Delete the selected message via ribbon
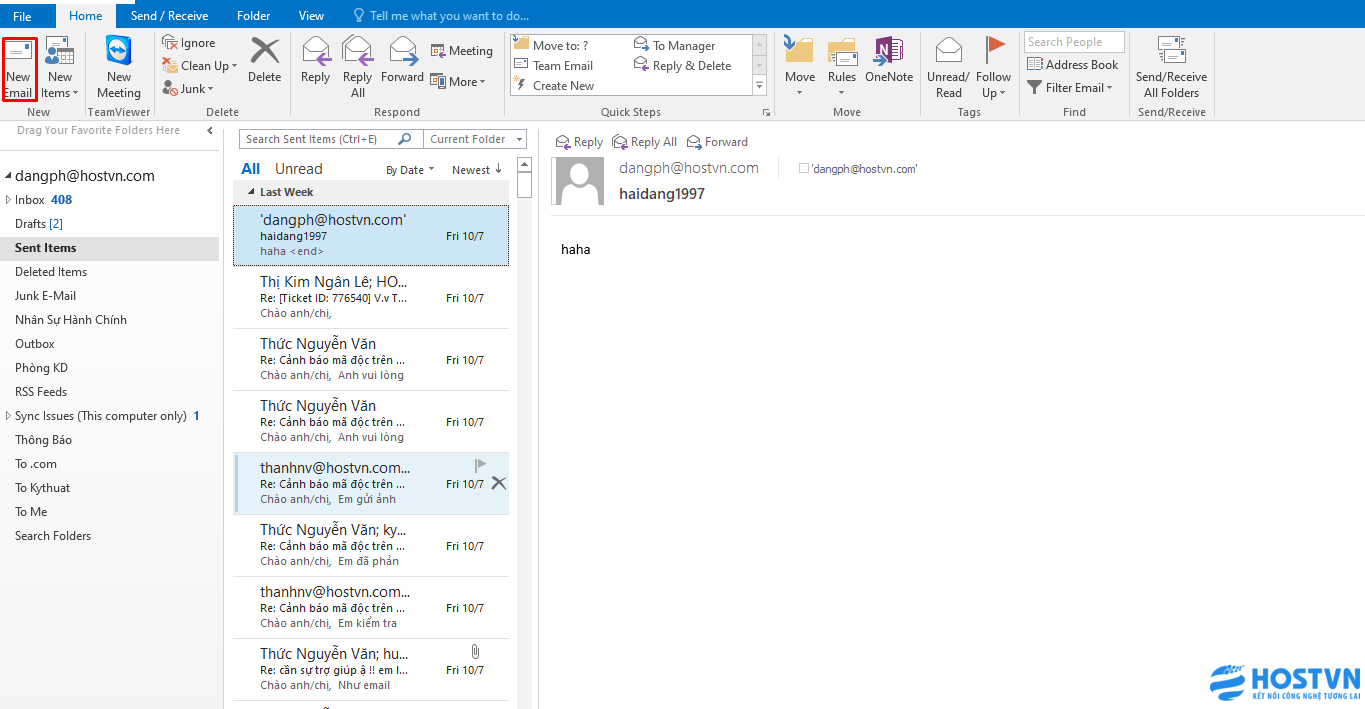 click(x=265, y=60)
